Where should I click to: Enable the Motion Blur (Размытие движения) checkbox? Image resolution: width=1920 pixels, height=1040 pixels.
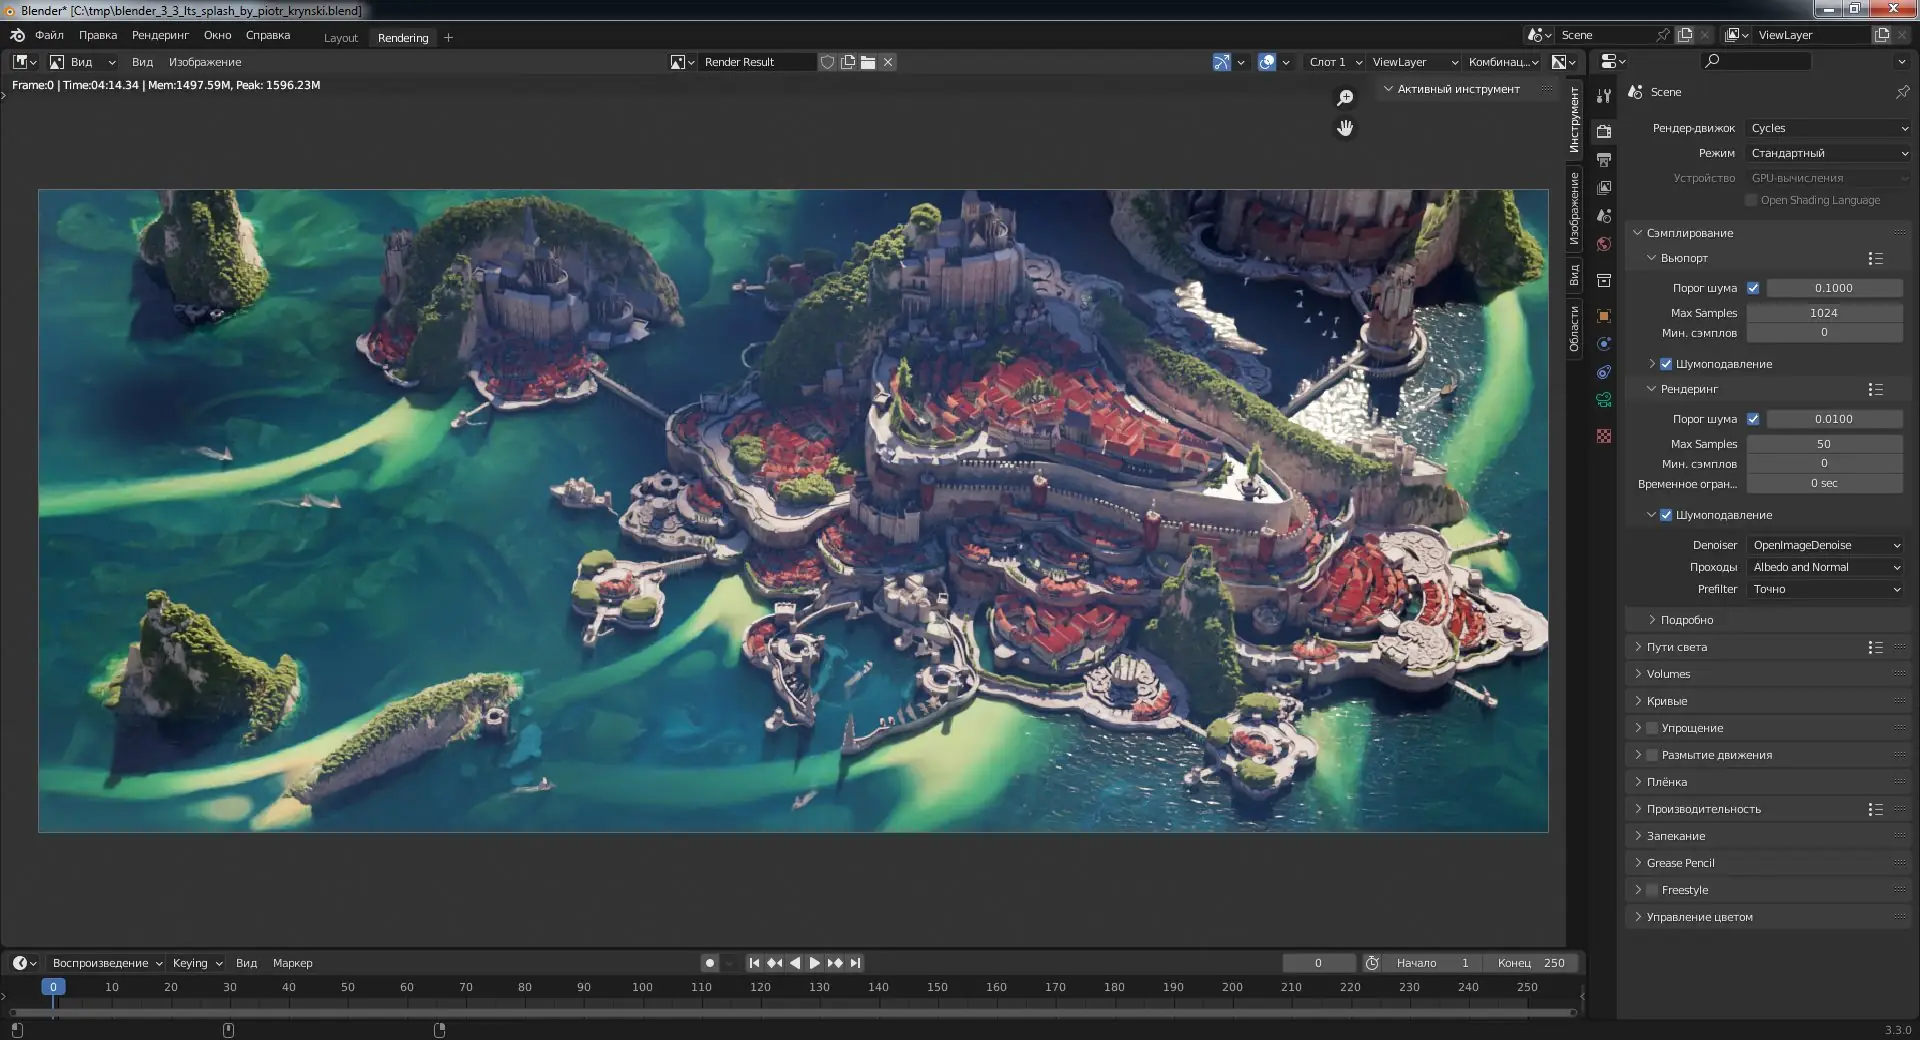tap(1652, 755)
